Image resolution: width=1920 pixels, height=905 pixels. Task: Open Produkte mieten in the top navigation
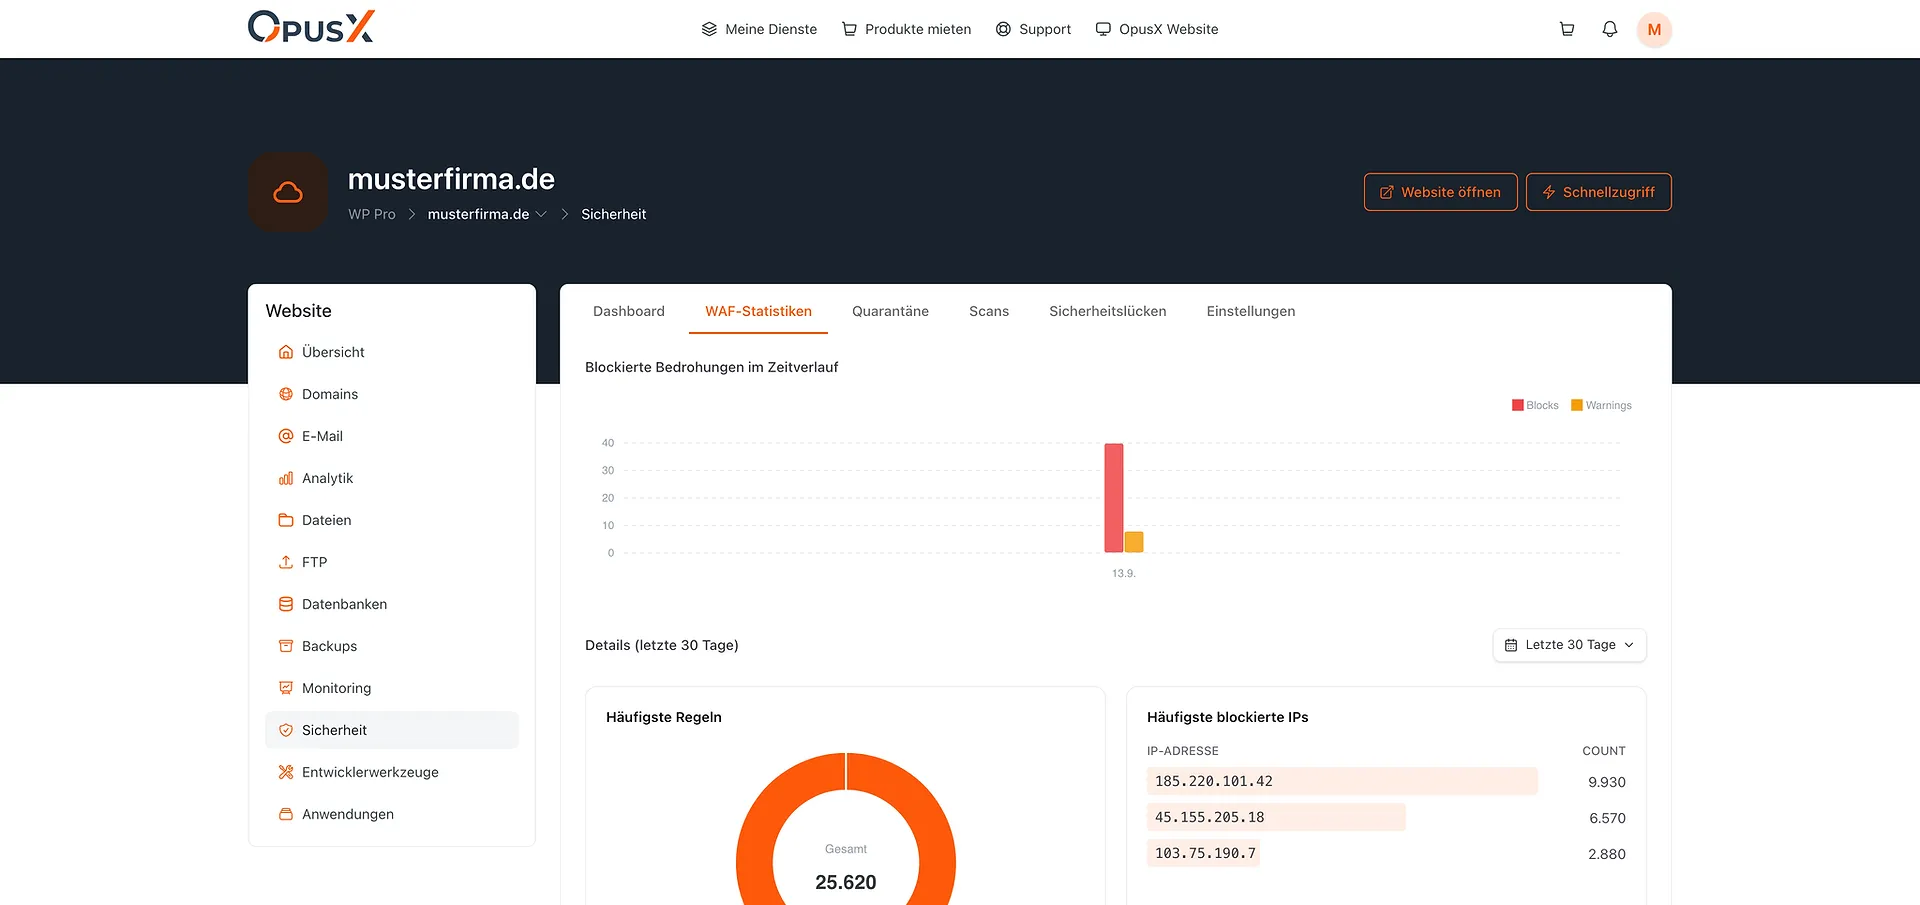pyautogui.click(x=906, y=29)
